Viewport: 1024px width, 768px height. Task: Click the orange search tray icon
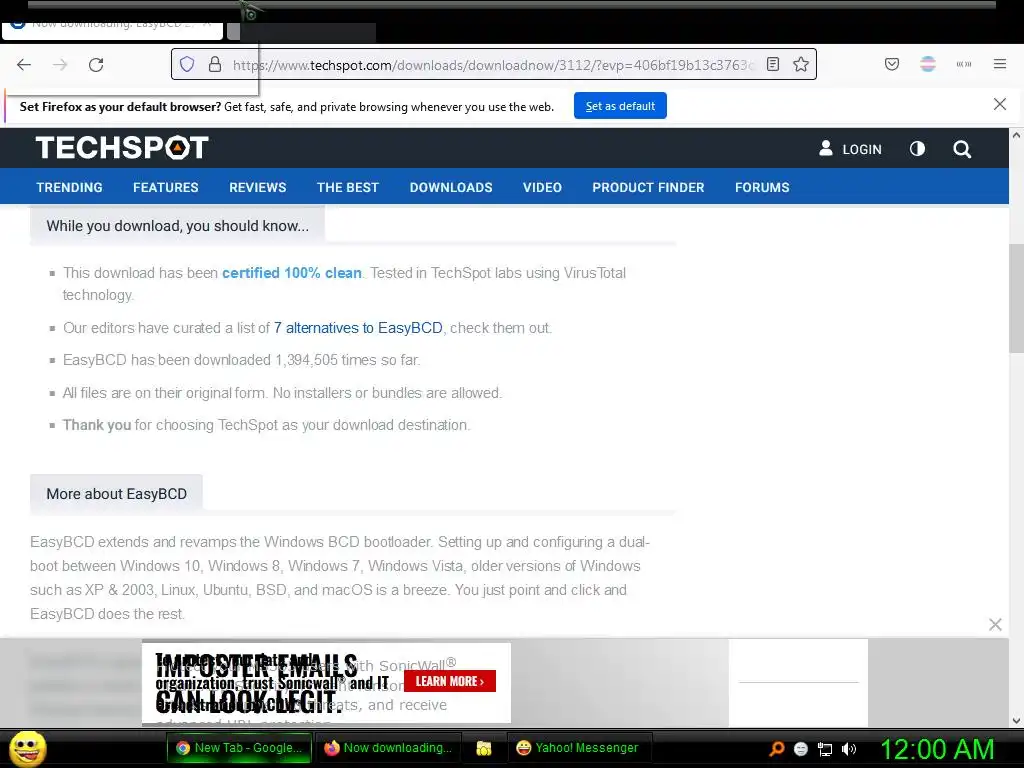pyautogui.click(x=776, y=749)
